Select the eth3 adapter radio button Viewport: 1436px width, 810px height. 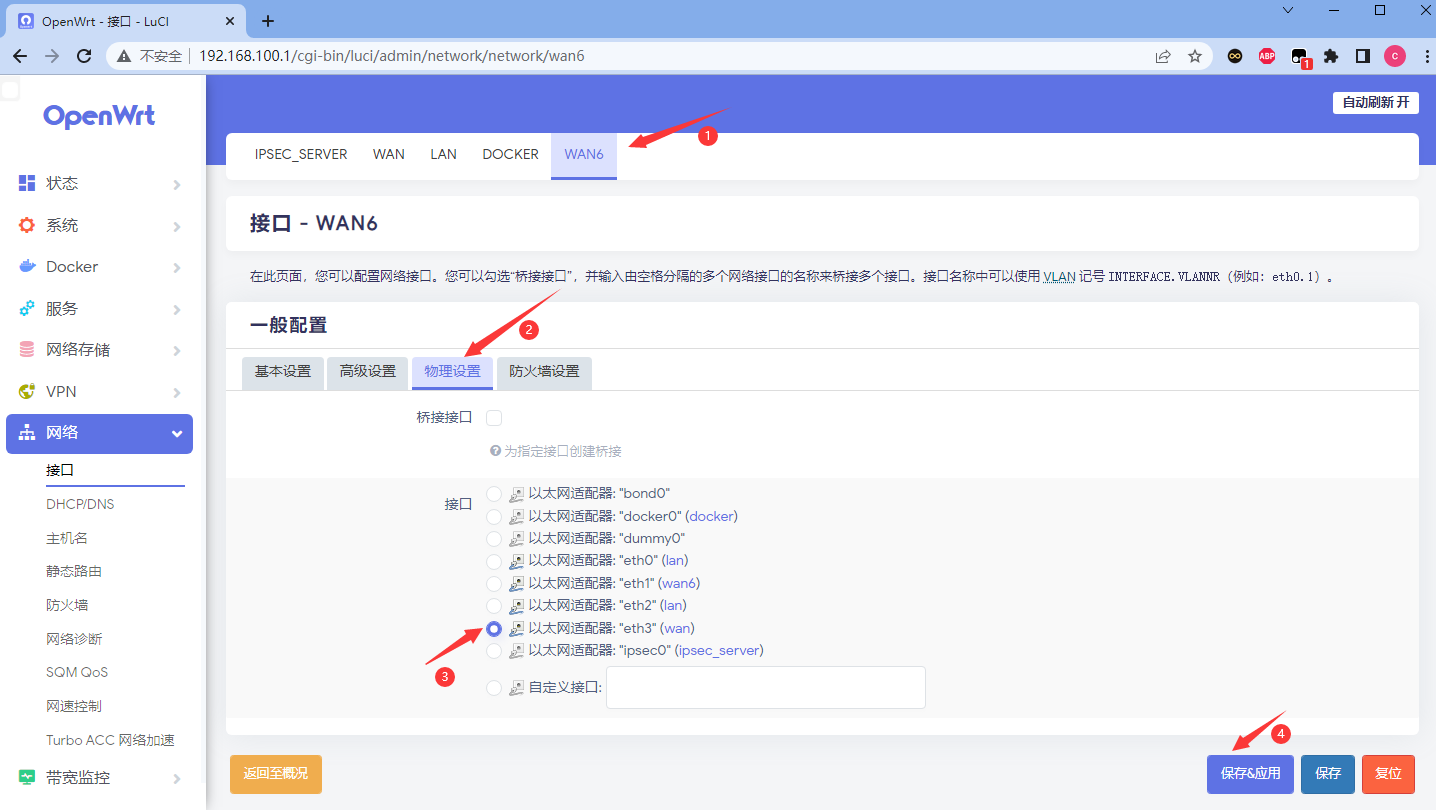[x=494, y=628]
